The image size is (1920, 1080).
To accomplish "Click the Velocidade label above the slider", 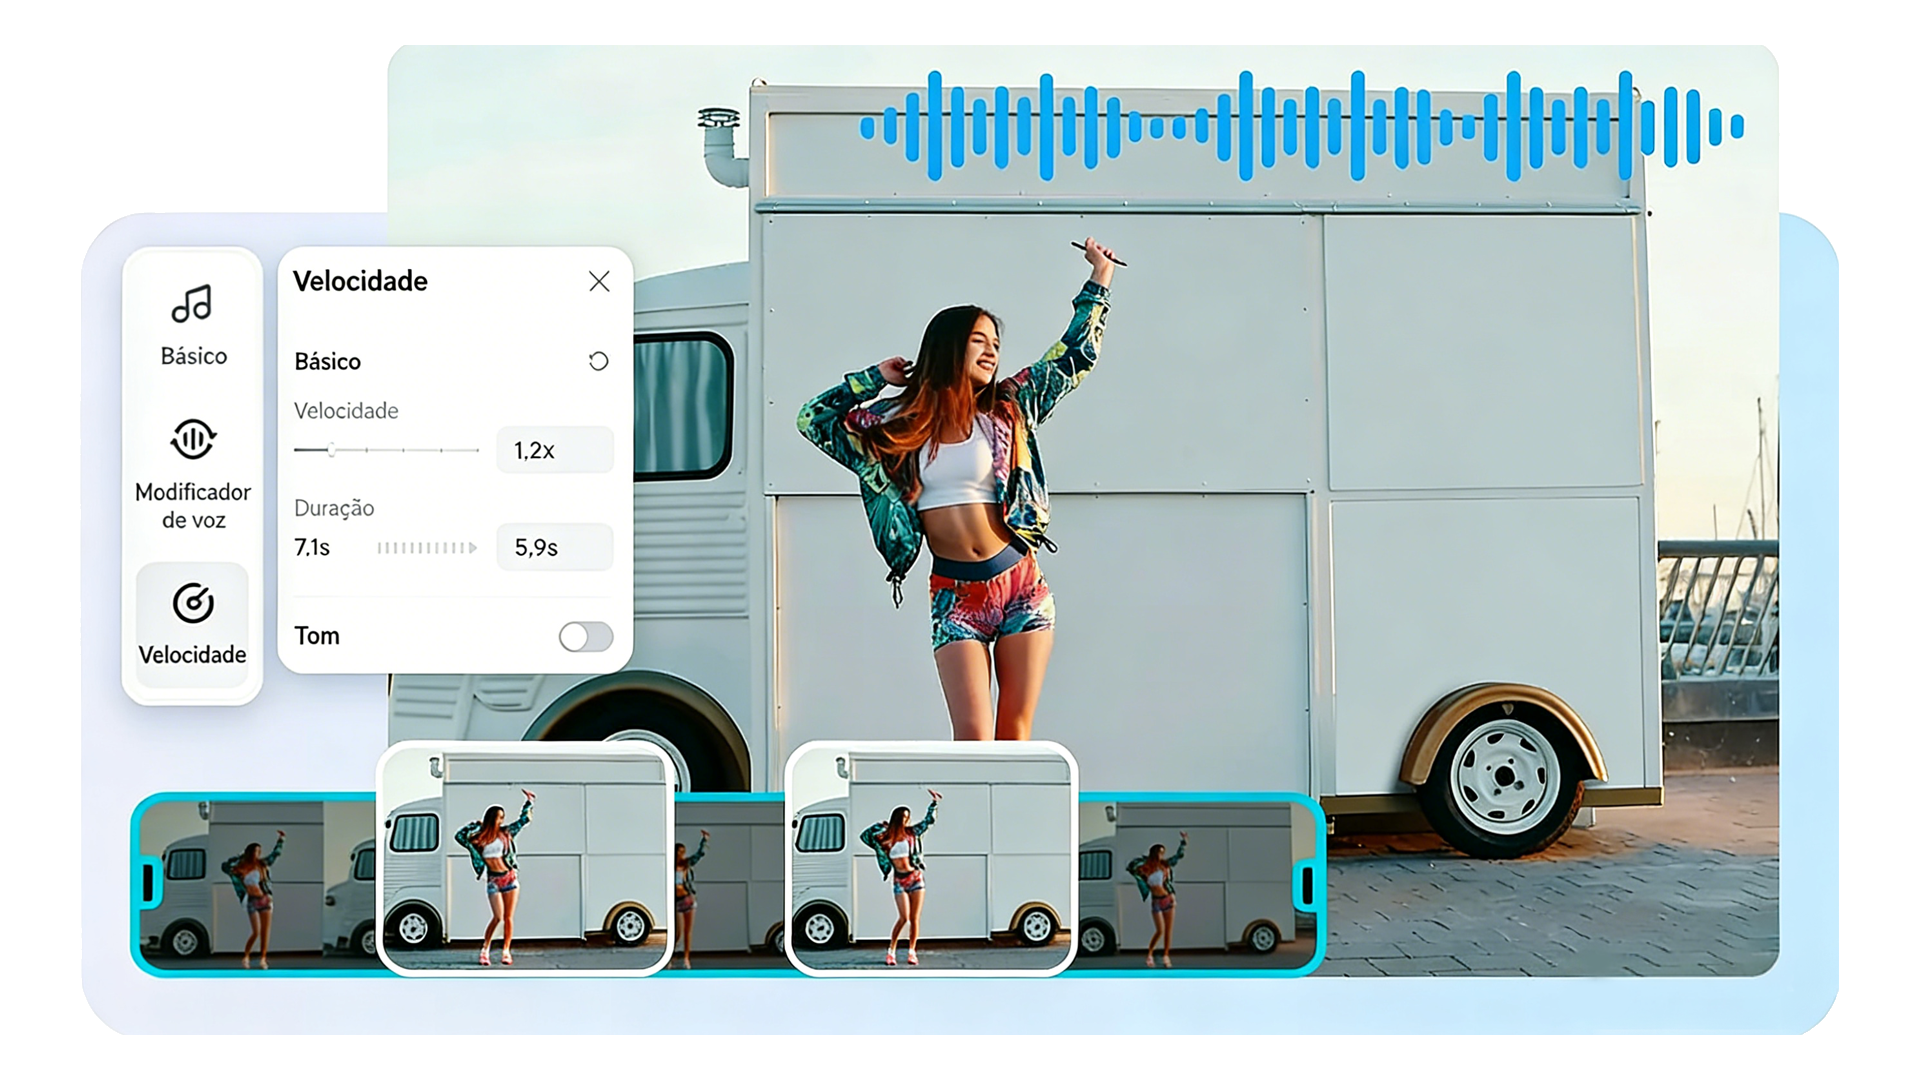I will point(345,411).
